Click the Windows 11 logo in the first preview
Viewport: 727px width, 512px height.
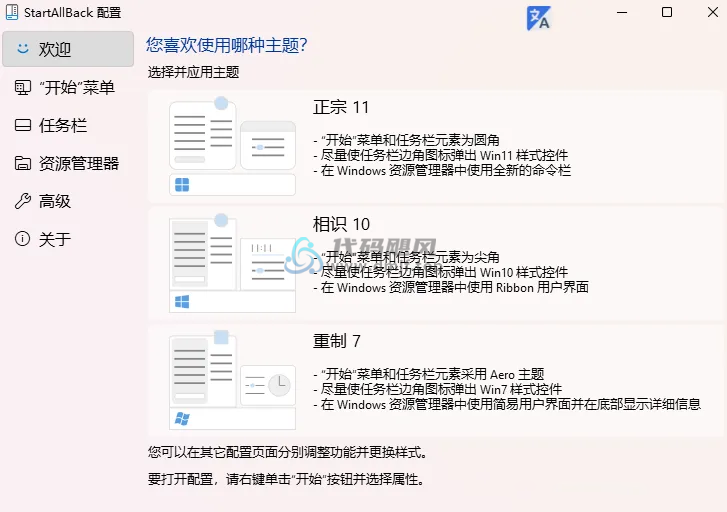(x=182, y=185)
